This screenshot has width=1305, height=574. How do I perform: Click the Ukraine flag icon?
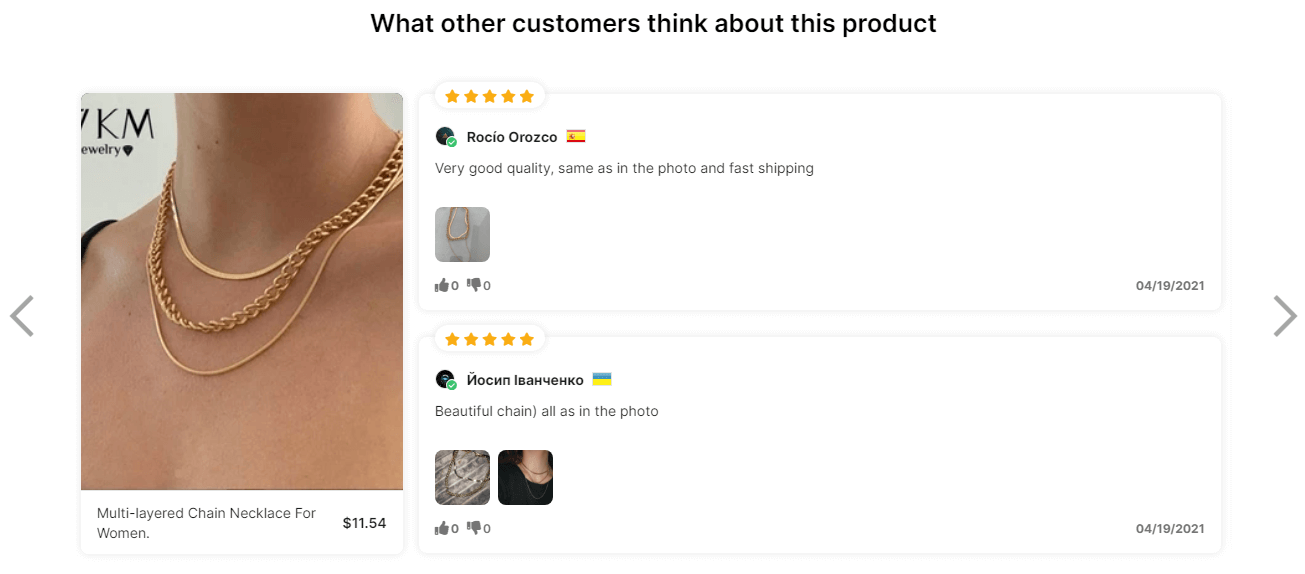tap(602, 379)
